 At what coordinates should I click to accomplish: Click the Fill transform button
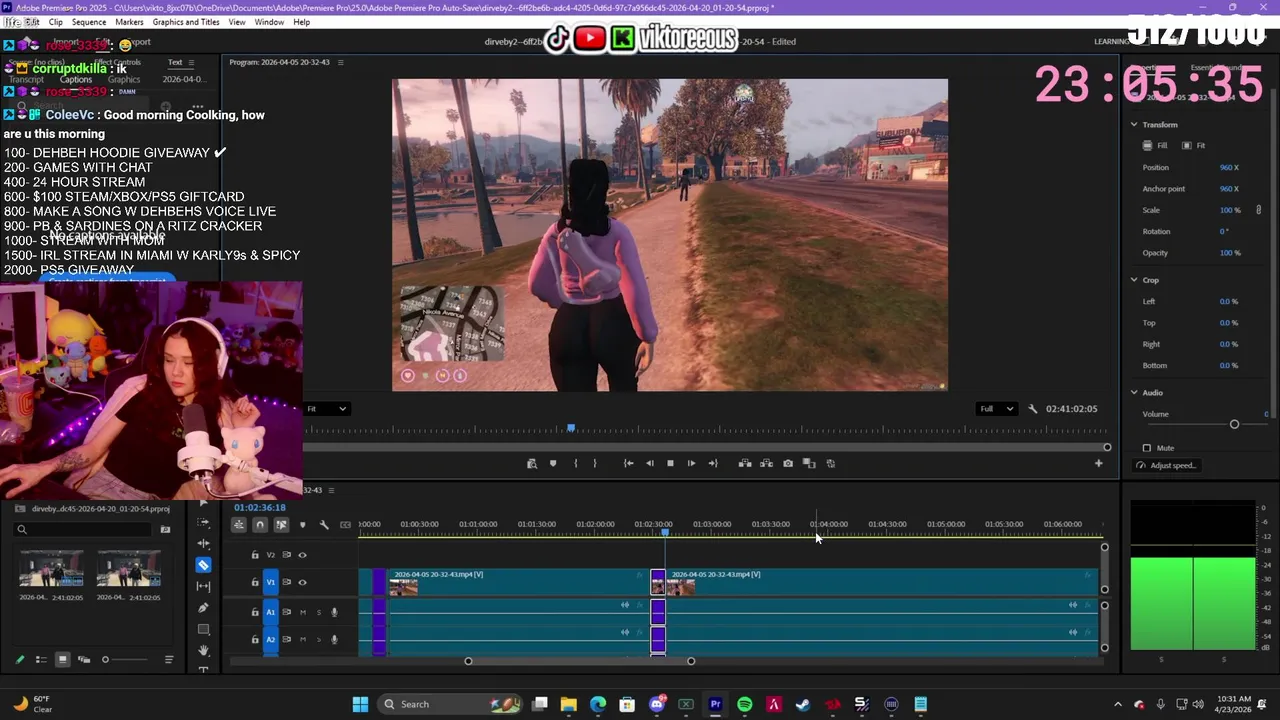pyautogui.click(x=1155, y=145)
